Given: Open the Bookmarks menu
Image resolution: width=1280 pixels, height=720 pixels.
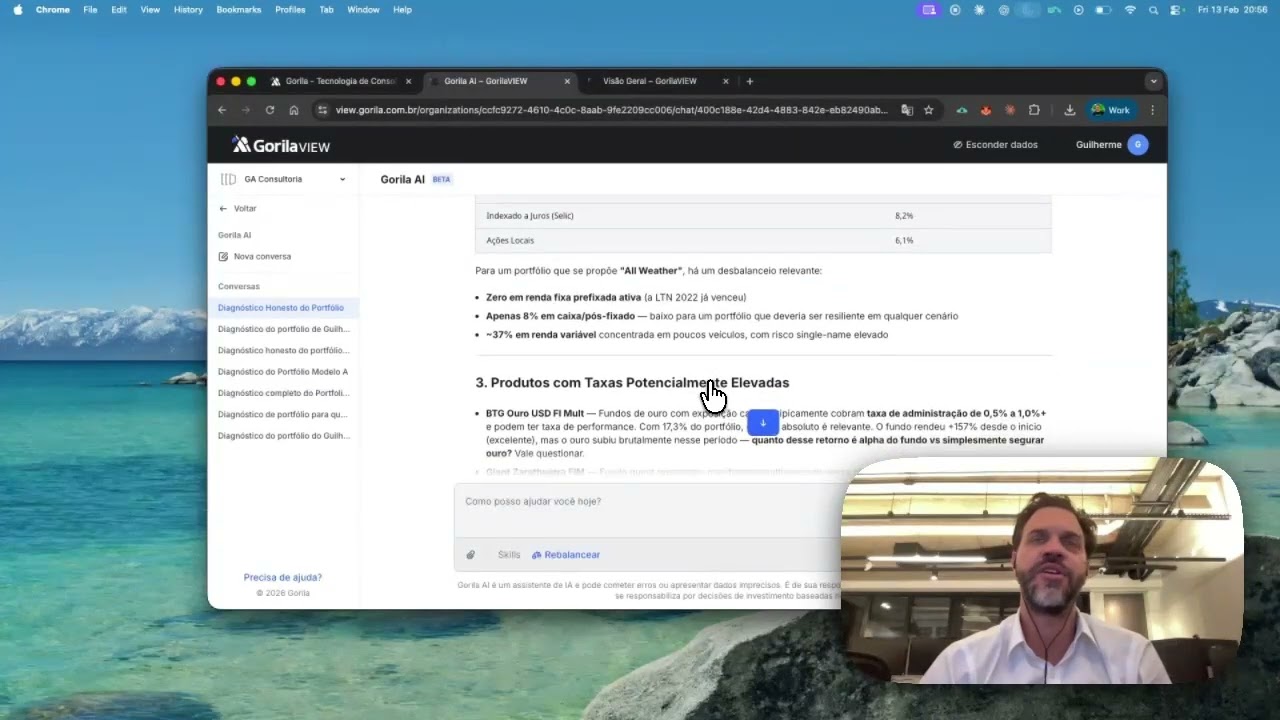Looking at the screenshot, I should coord(239,10).
